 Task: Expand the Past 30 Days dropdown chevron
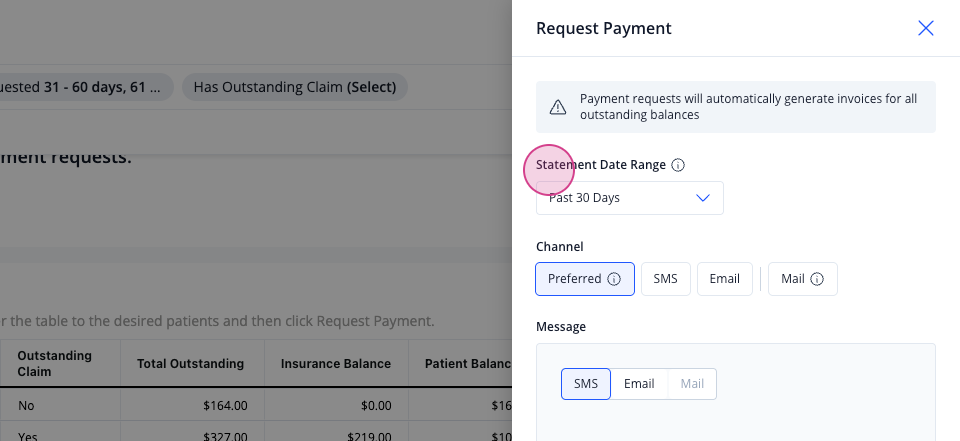tap(703, 198)
